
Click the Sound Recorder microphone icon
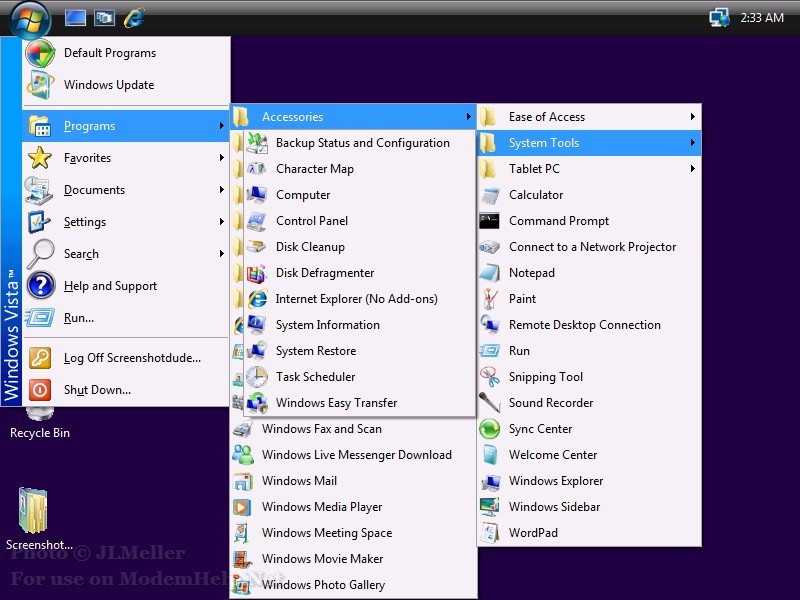490,403
